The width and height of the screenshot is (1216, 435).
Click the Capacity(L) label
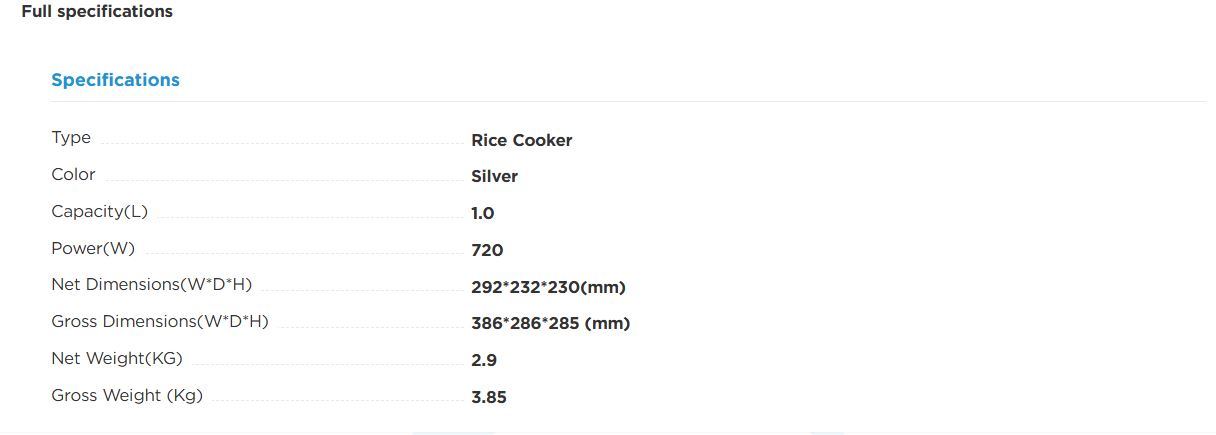(x=99, y=212)
